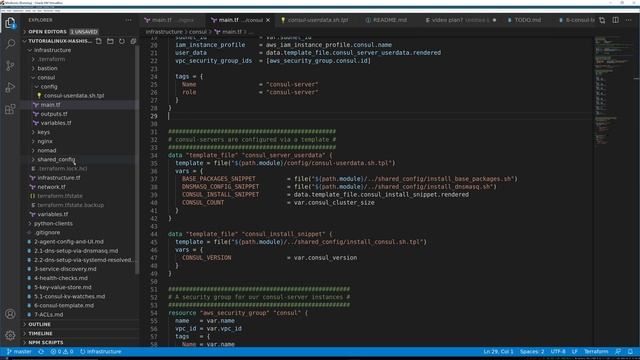Open 5-key-value-store.md file
640x360 pixels.
[63, 287]
